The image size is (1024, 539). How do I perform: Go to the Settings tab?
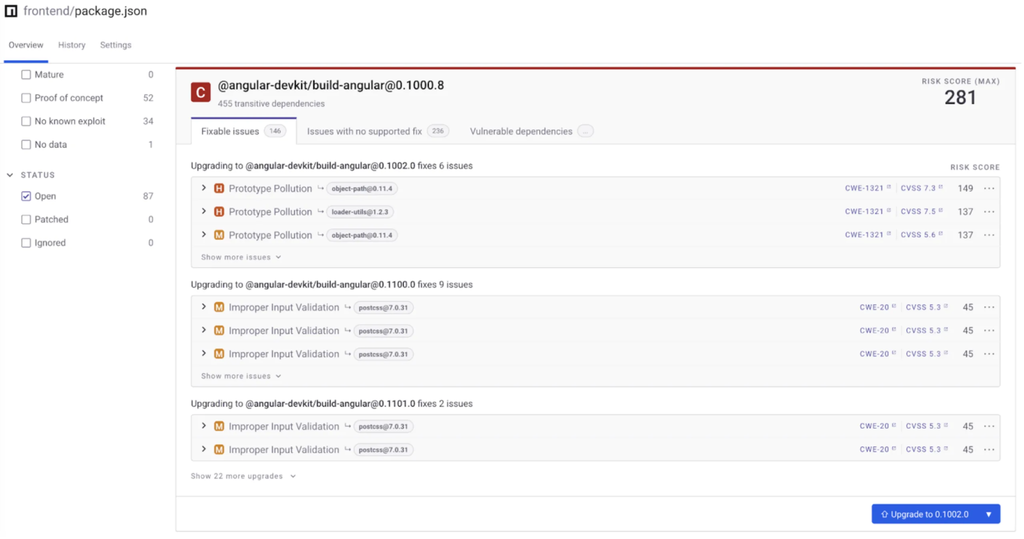point(116,45)
